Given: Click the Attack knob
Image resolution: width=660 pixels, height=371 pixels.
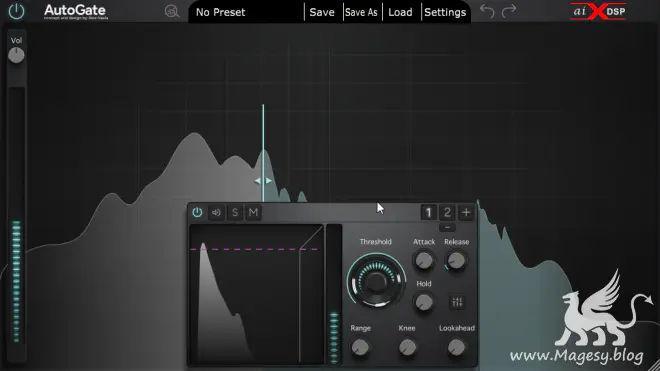Looking at the screenshot, I should click(x=423, y=260).
